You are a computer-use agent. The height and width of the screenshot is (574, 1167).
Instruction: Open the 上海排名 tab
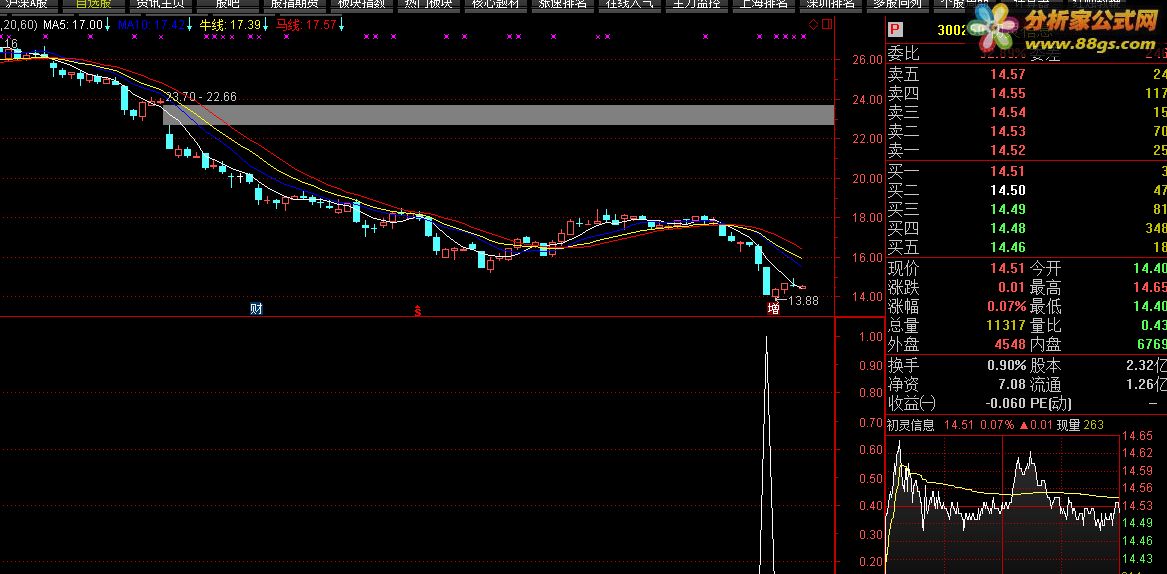pos(764,4)
